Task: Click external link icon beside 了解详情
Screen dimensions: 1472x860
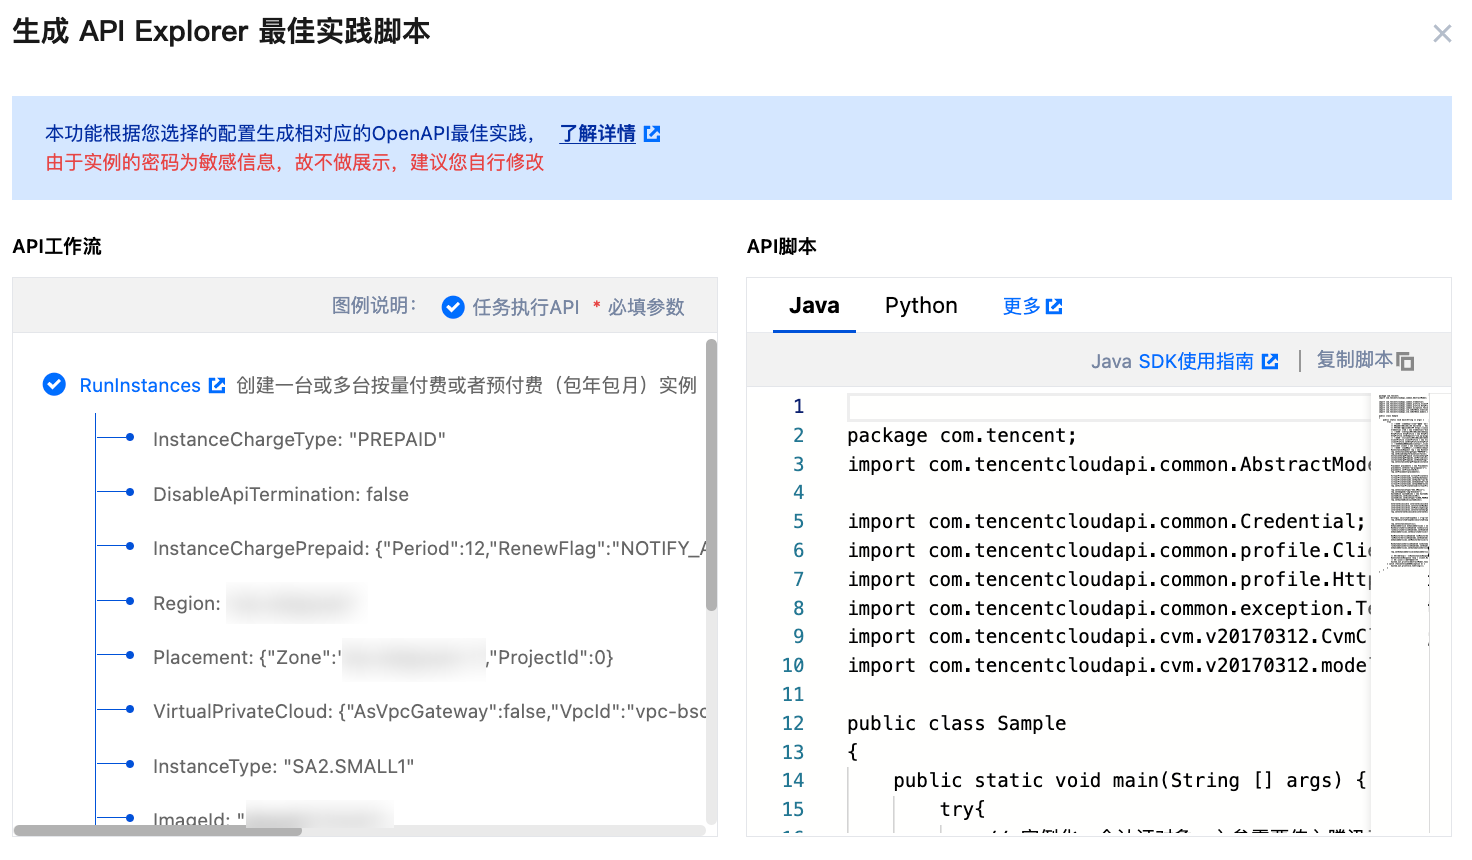Action: click(651, 133)
